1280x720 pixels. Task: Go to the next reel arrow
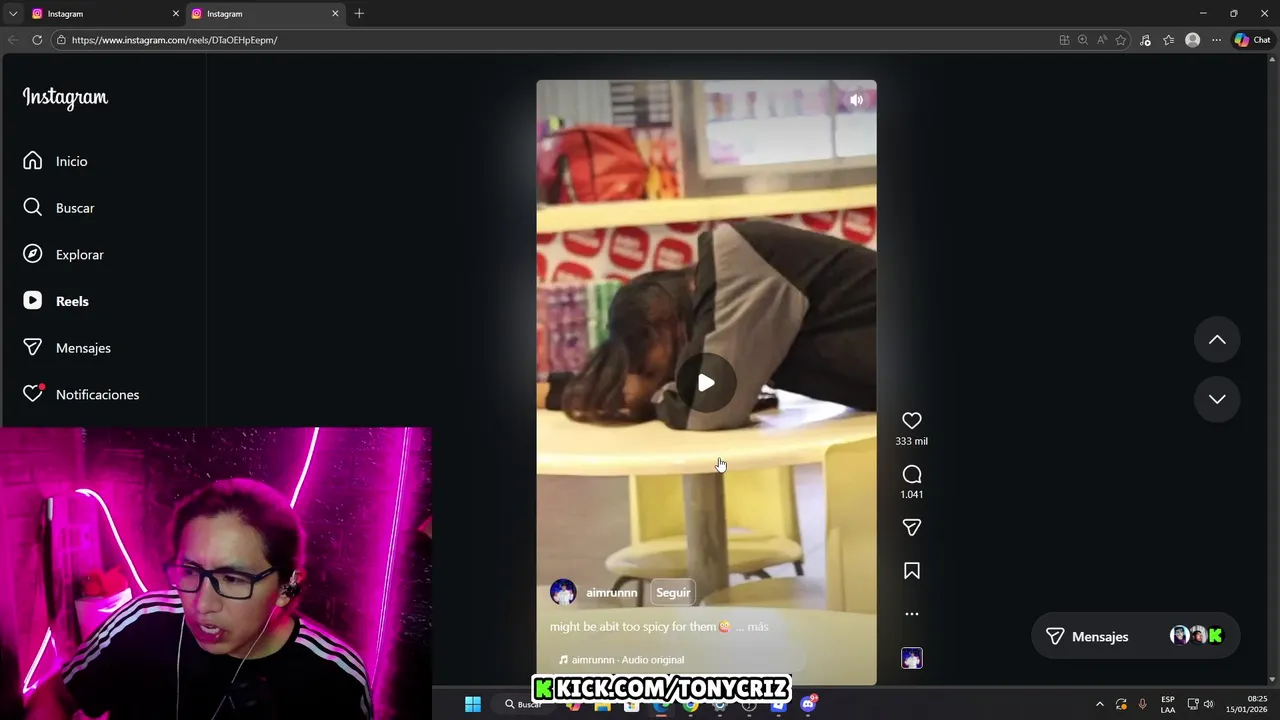click(x=1217, y=399)
